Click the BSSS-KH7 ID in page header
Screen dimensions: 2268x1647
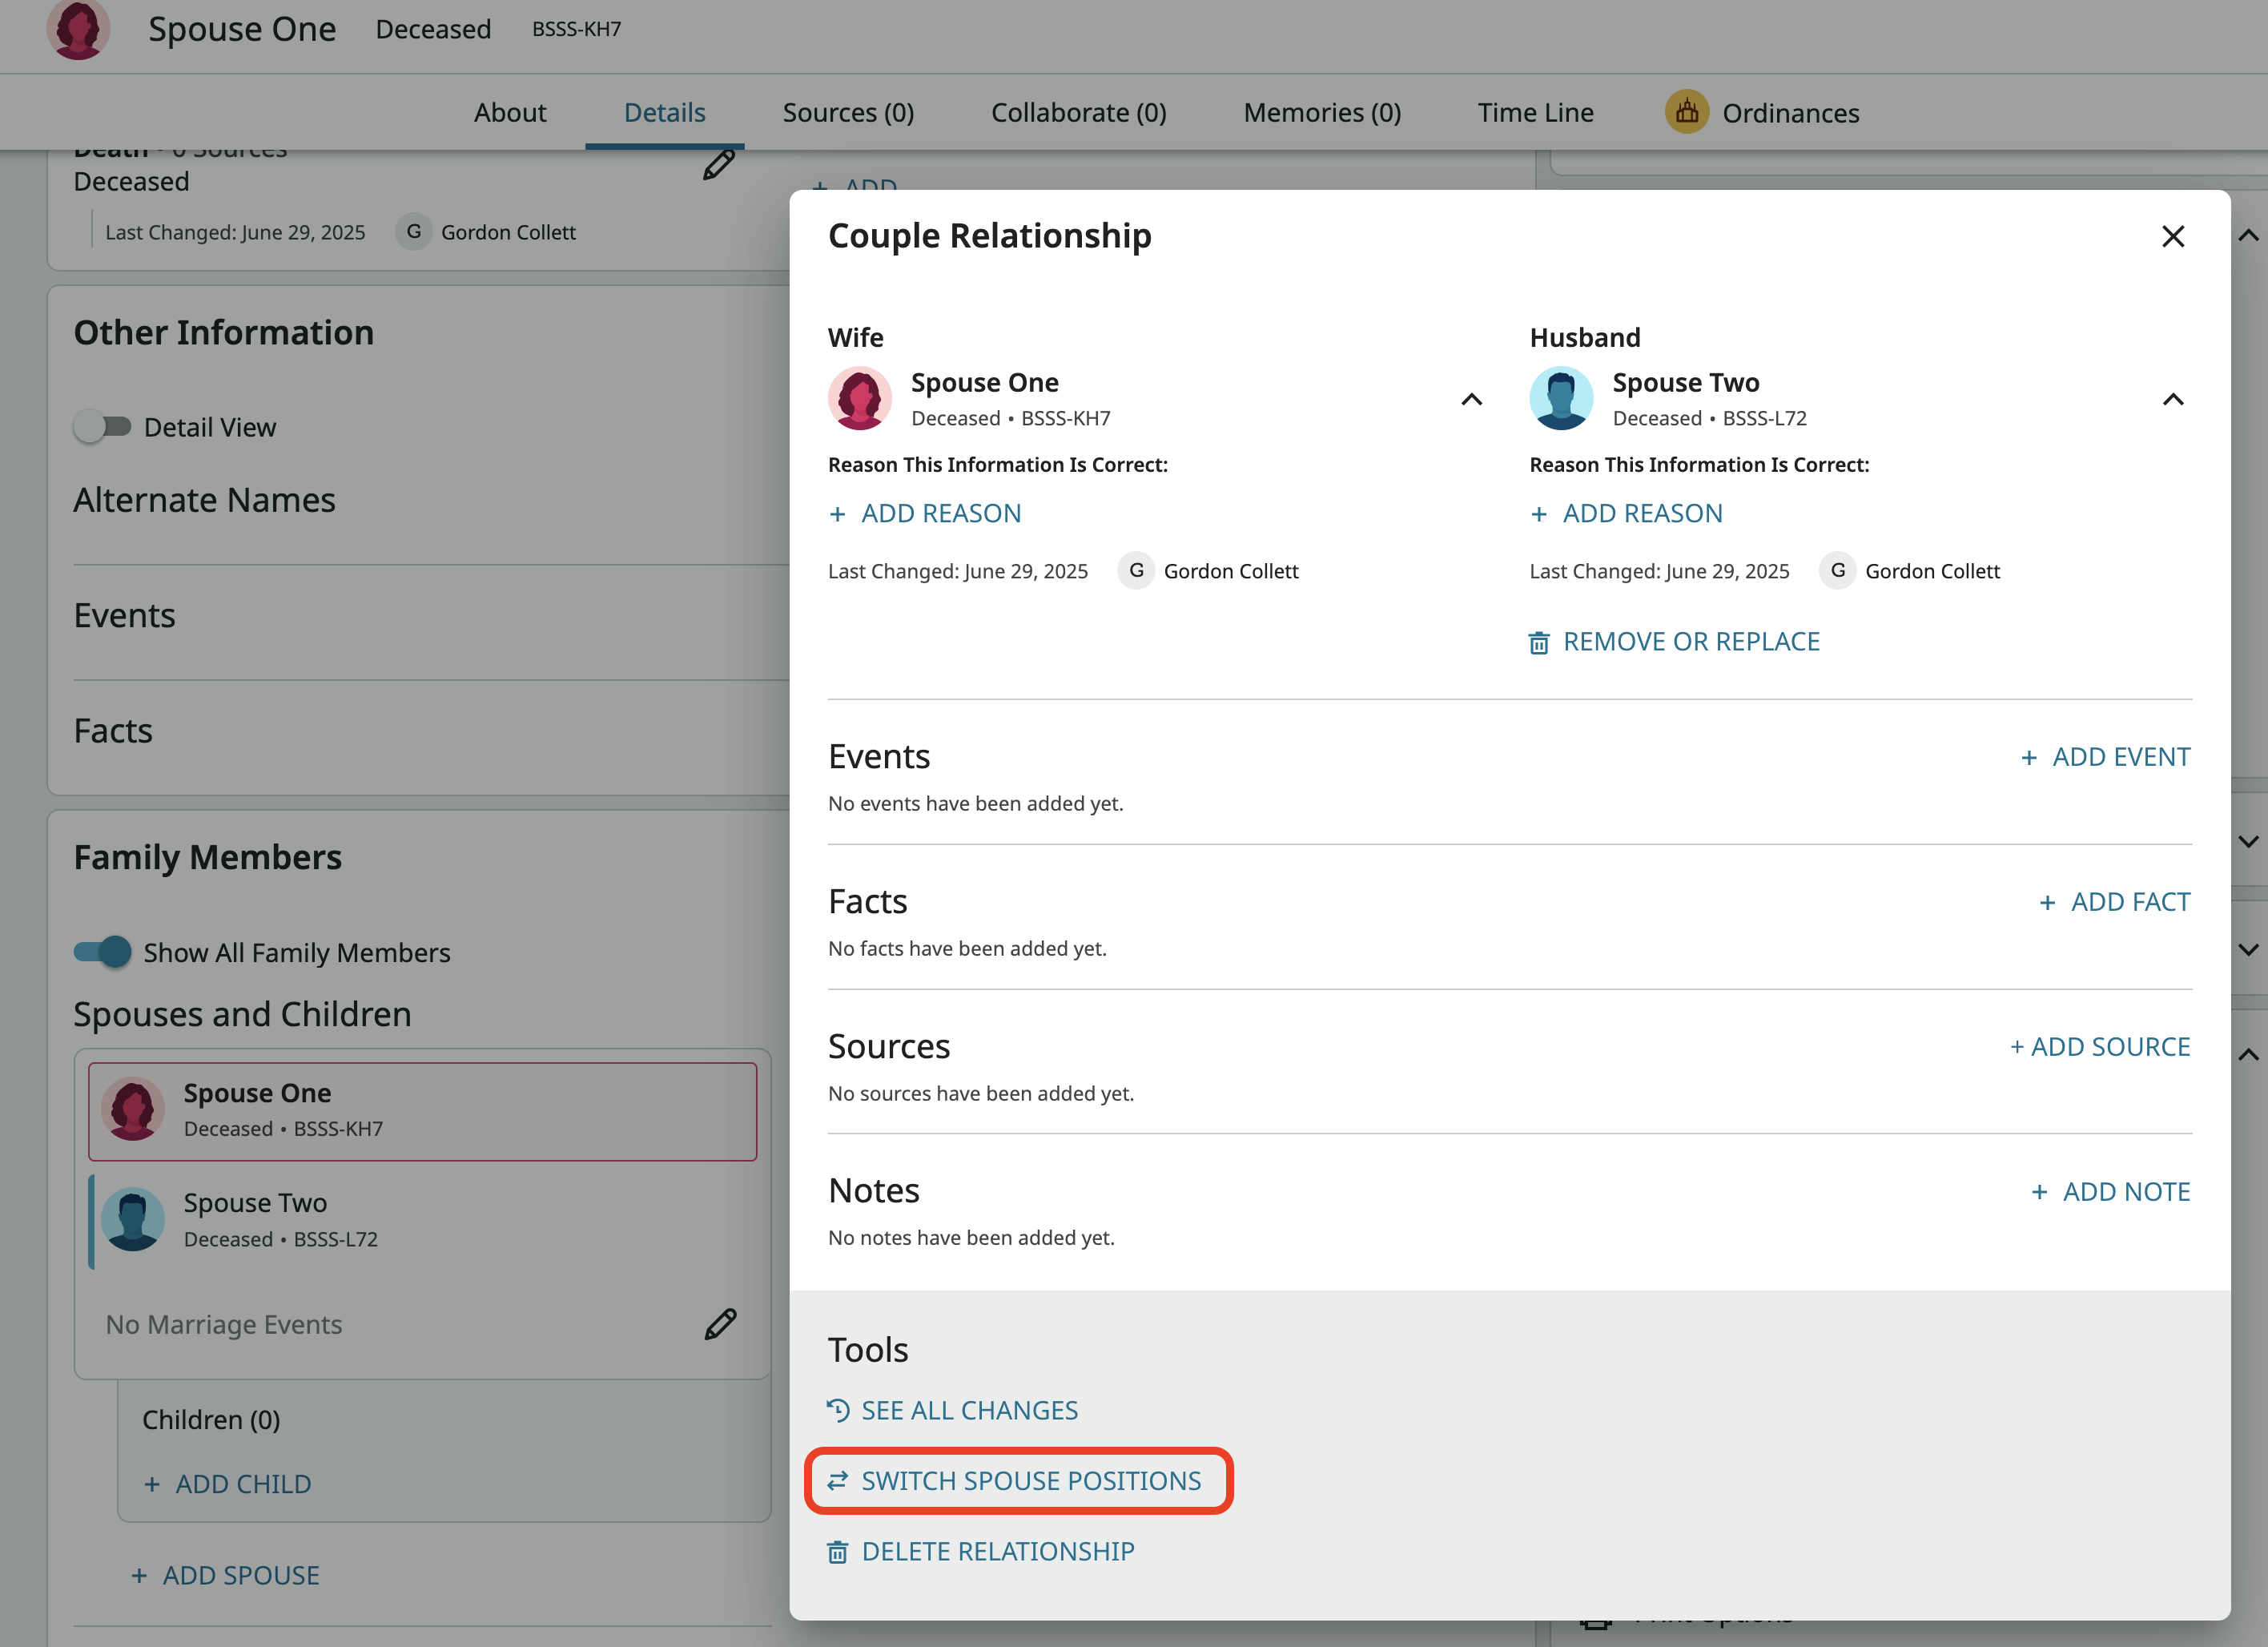click(x=576, y=29)
